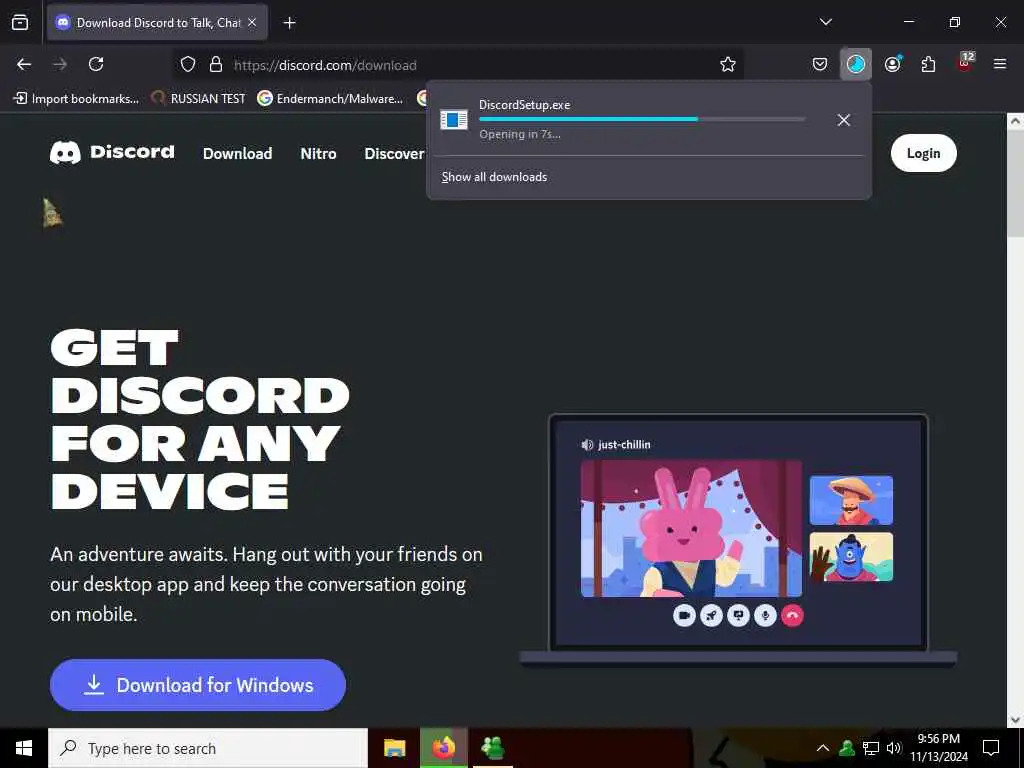Toggle the Firefox downloads panel button
Image resolution: width=1024 pixels, height=768 pixels.
coord(856,64)
